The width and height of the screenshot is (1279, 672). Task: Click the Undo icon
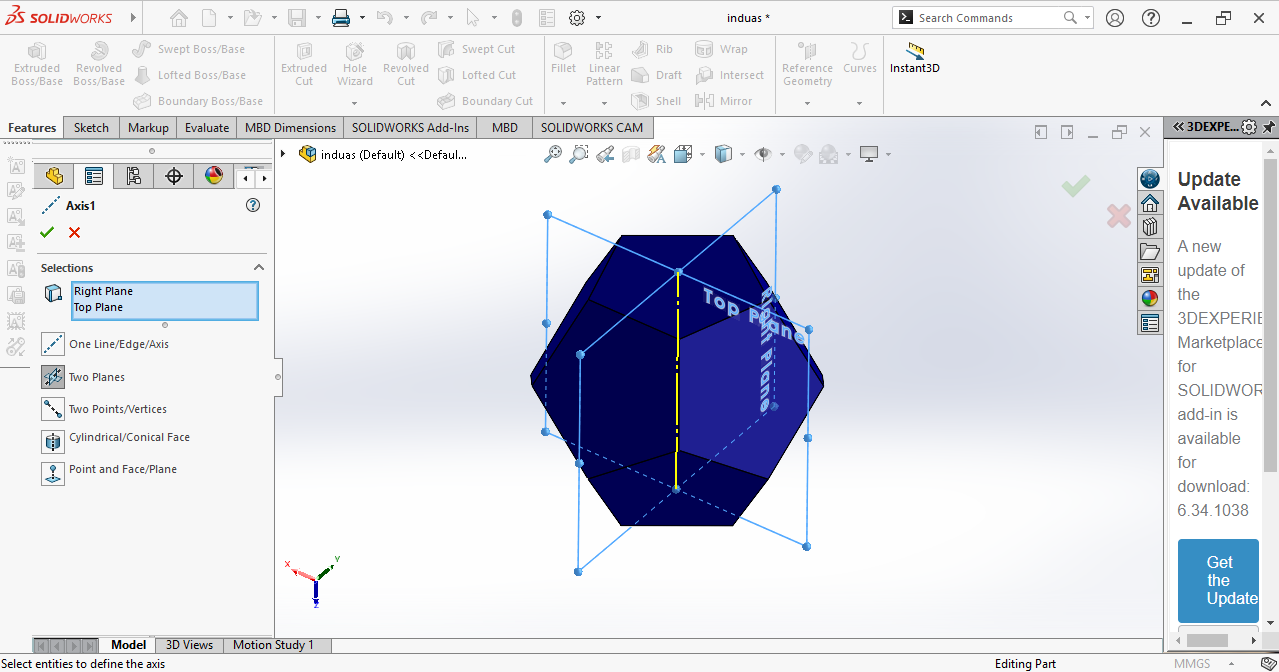click(384, 18)
